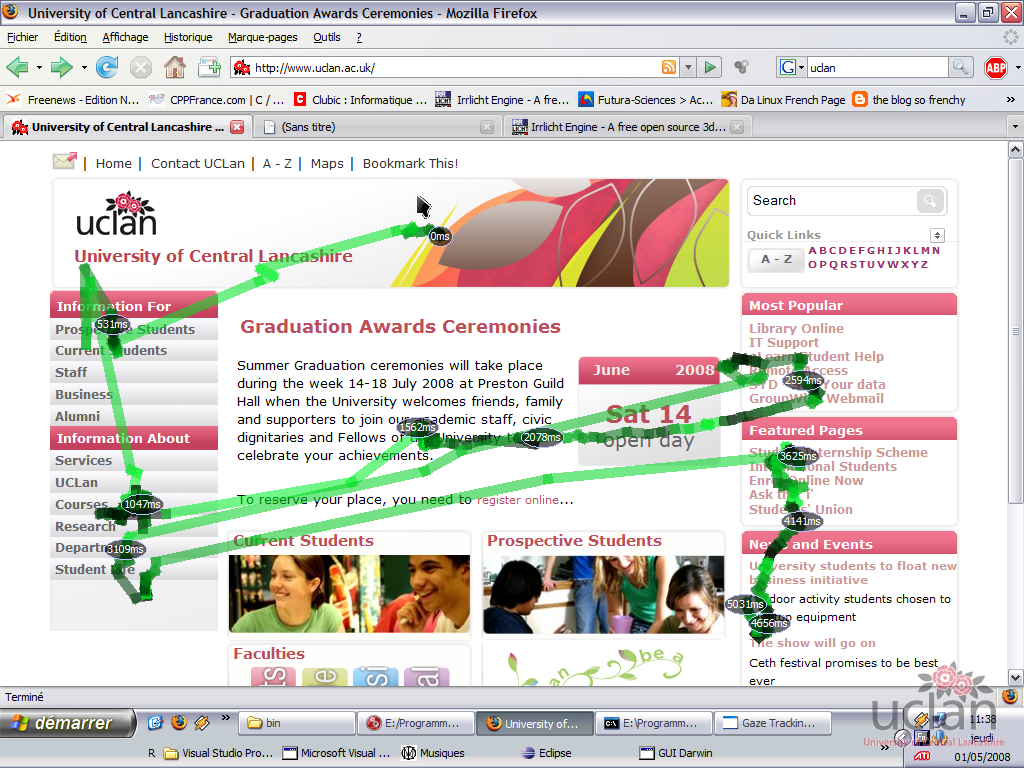This screenshot has width=1024, height=768.
Task: Click the green Go arrow beside the address bar
Action: click(x=710, y=67)
